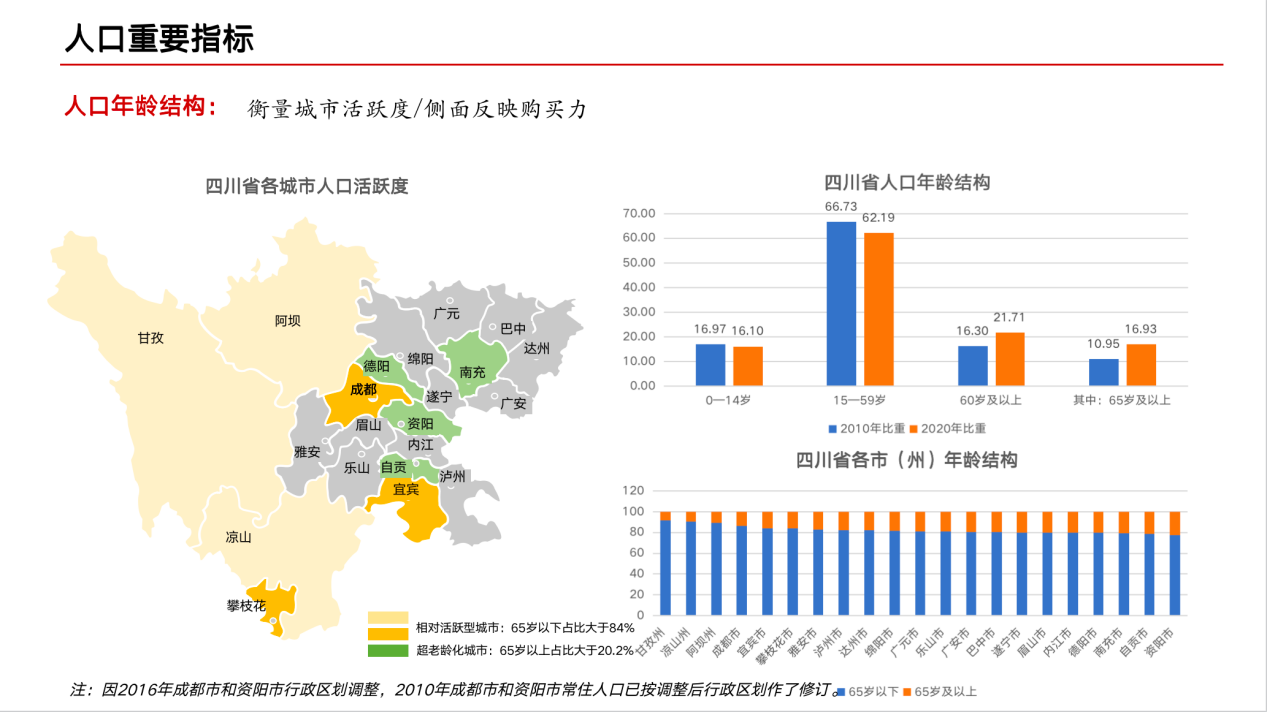Select the red 人口年龄结构 subtitle text
Image resolution: width=1267 pixels, height=712 pixels.
tap(140, 108)
